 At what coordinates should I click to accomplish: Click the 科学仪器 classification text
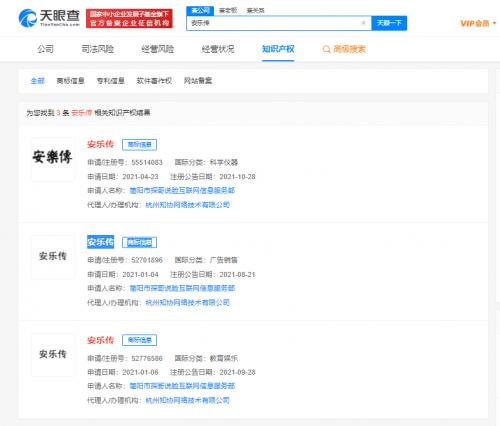point(224,163)
